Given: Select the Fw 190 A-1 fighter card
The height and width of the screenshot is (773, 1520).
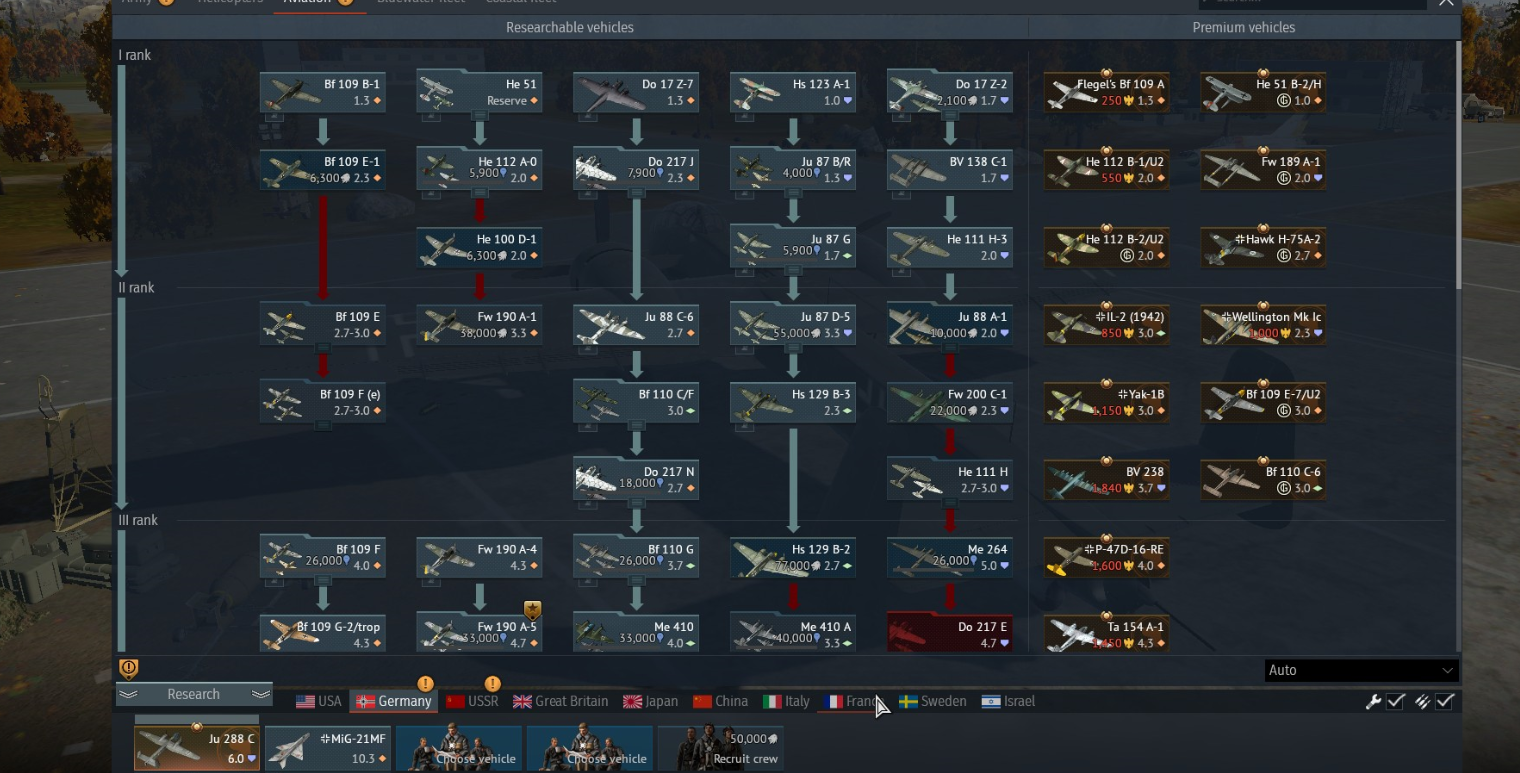Looking at the screenshot, I should [479, 325].
